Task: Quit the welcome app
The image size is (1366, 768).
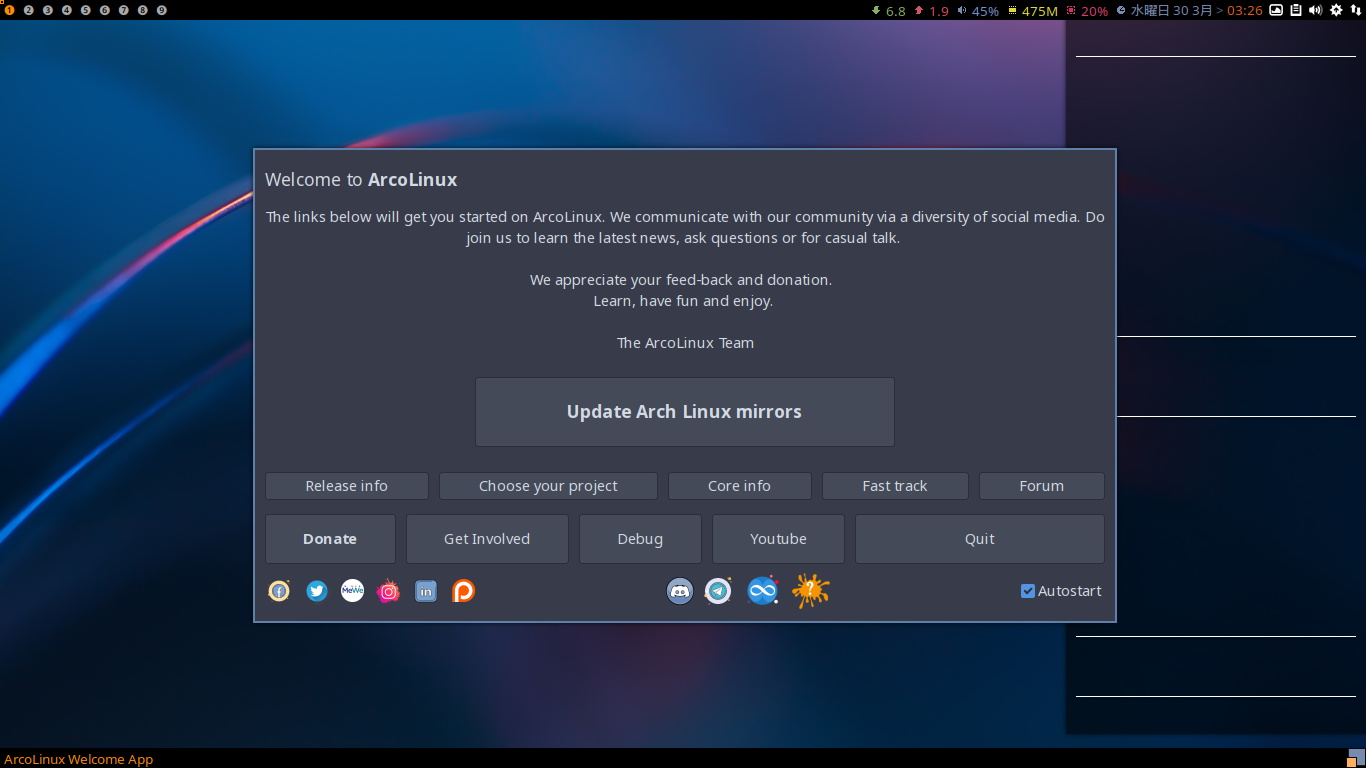Action: 980,539
